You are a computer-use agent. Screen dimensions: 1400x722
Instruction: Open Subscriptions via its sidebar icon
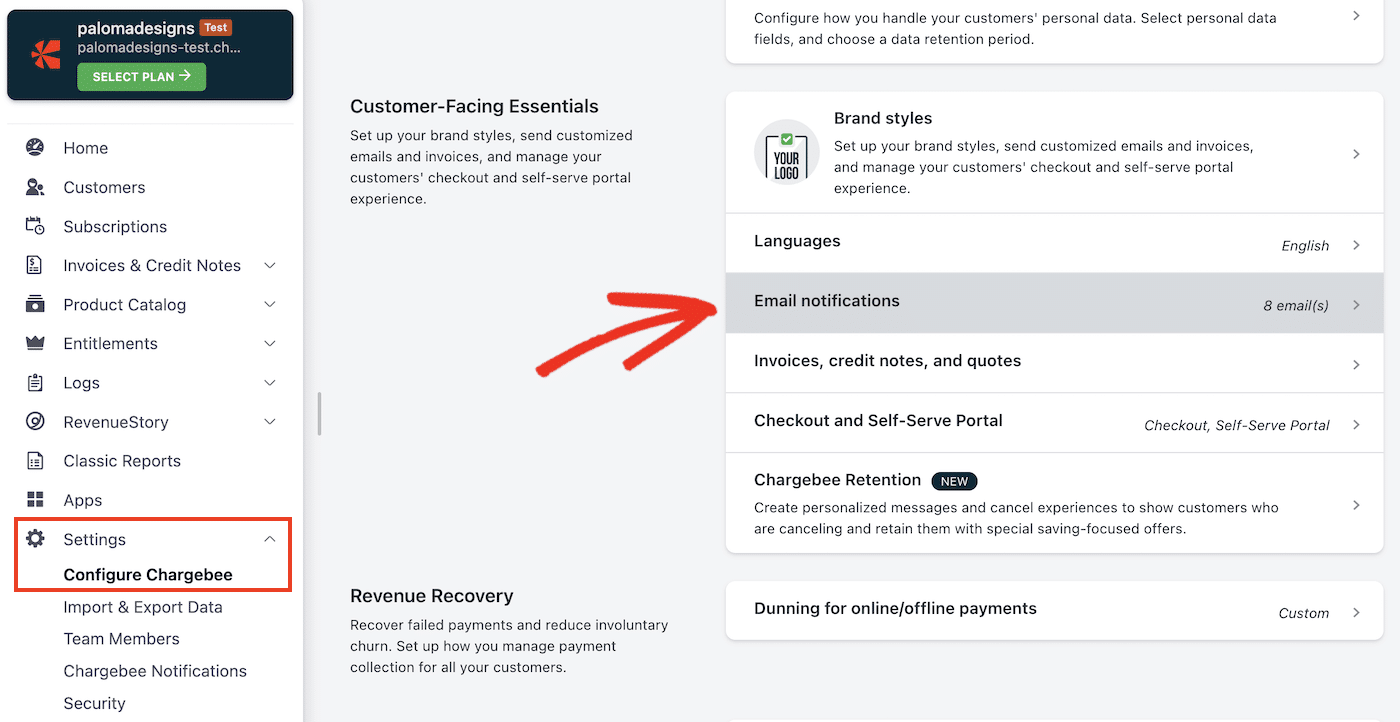[x=34, y=226]
